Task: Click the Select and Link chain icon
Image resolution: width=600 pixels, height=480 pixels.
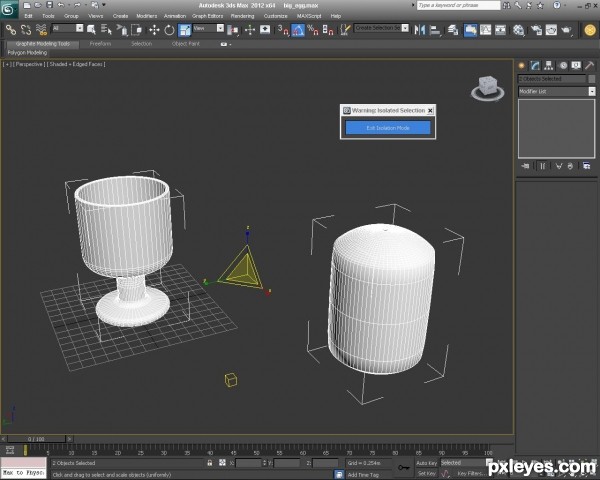Action: [x=11, y=29]
